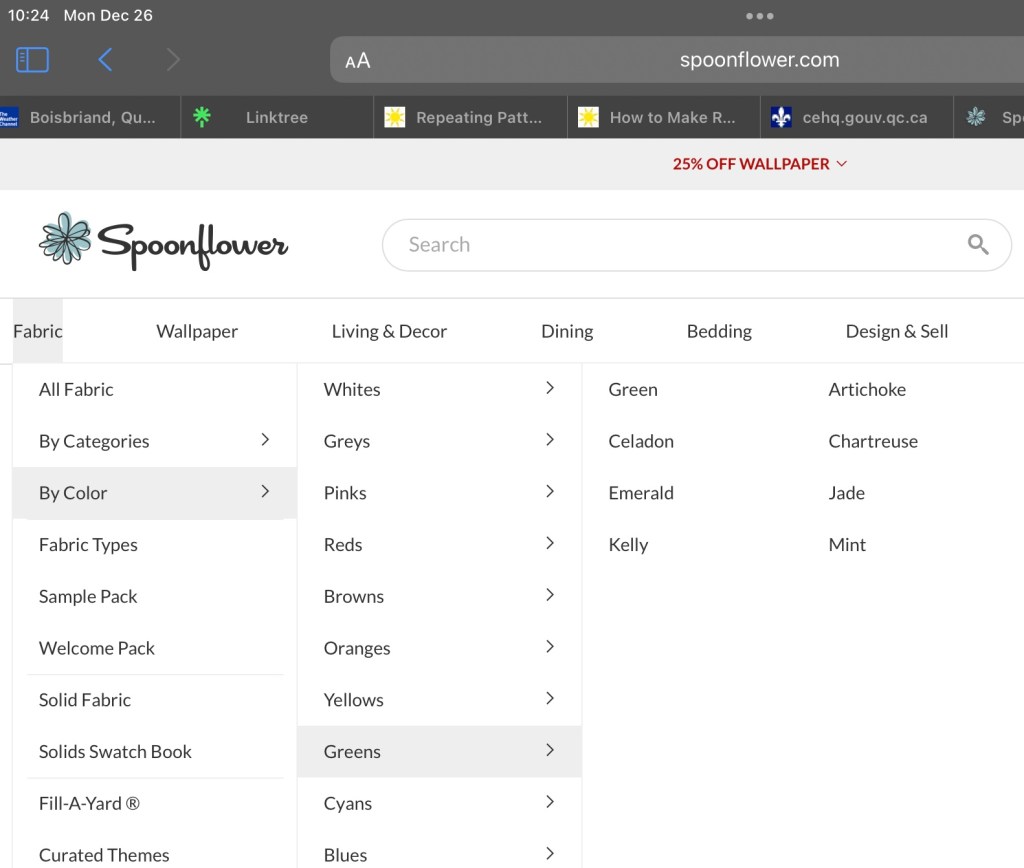This screenshot has height=868, width=1024.
Task: Open the Design & Sell menu
Action: click(x=896, y=331)
